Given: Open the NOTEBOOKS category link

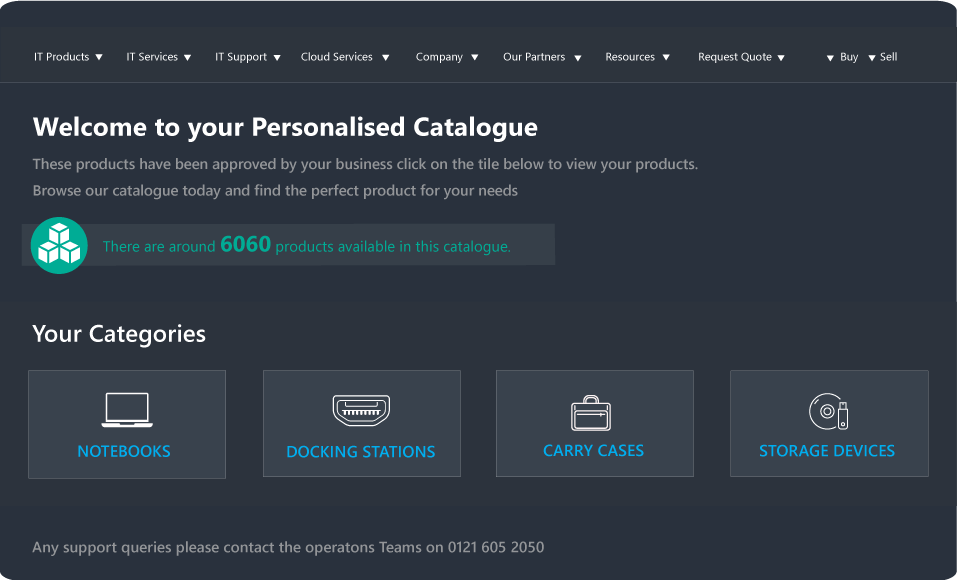Looking at the screenshot, I should [x=124, y=451].
